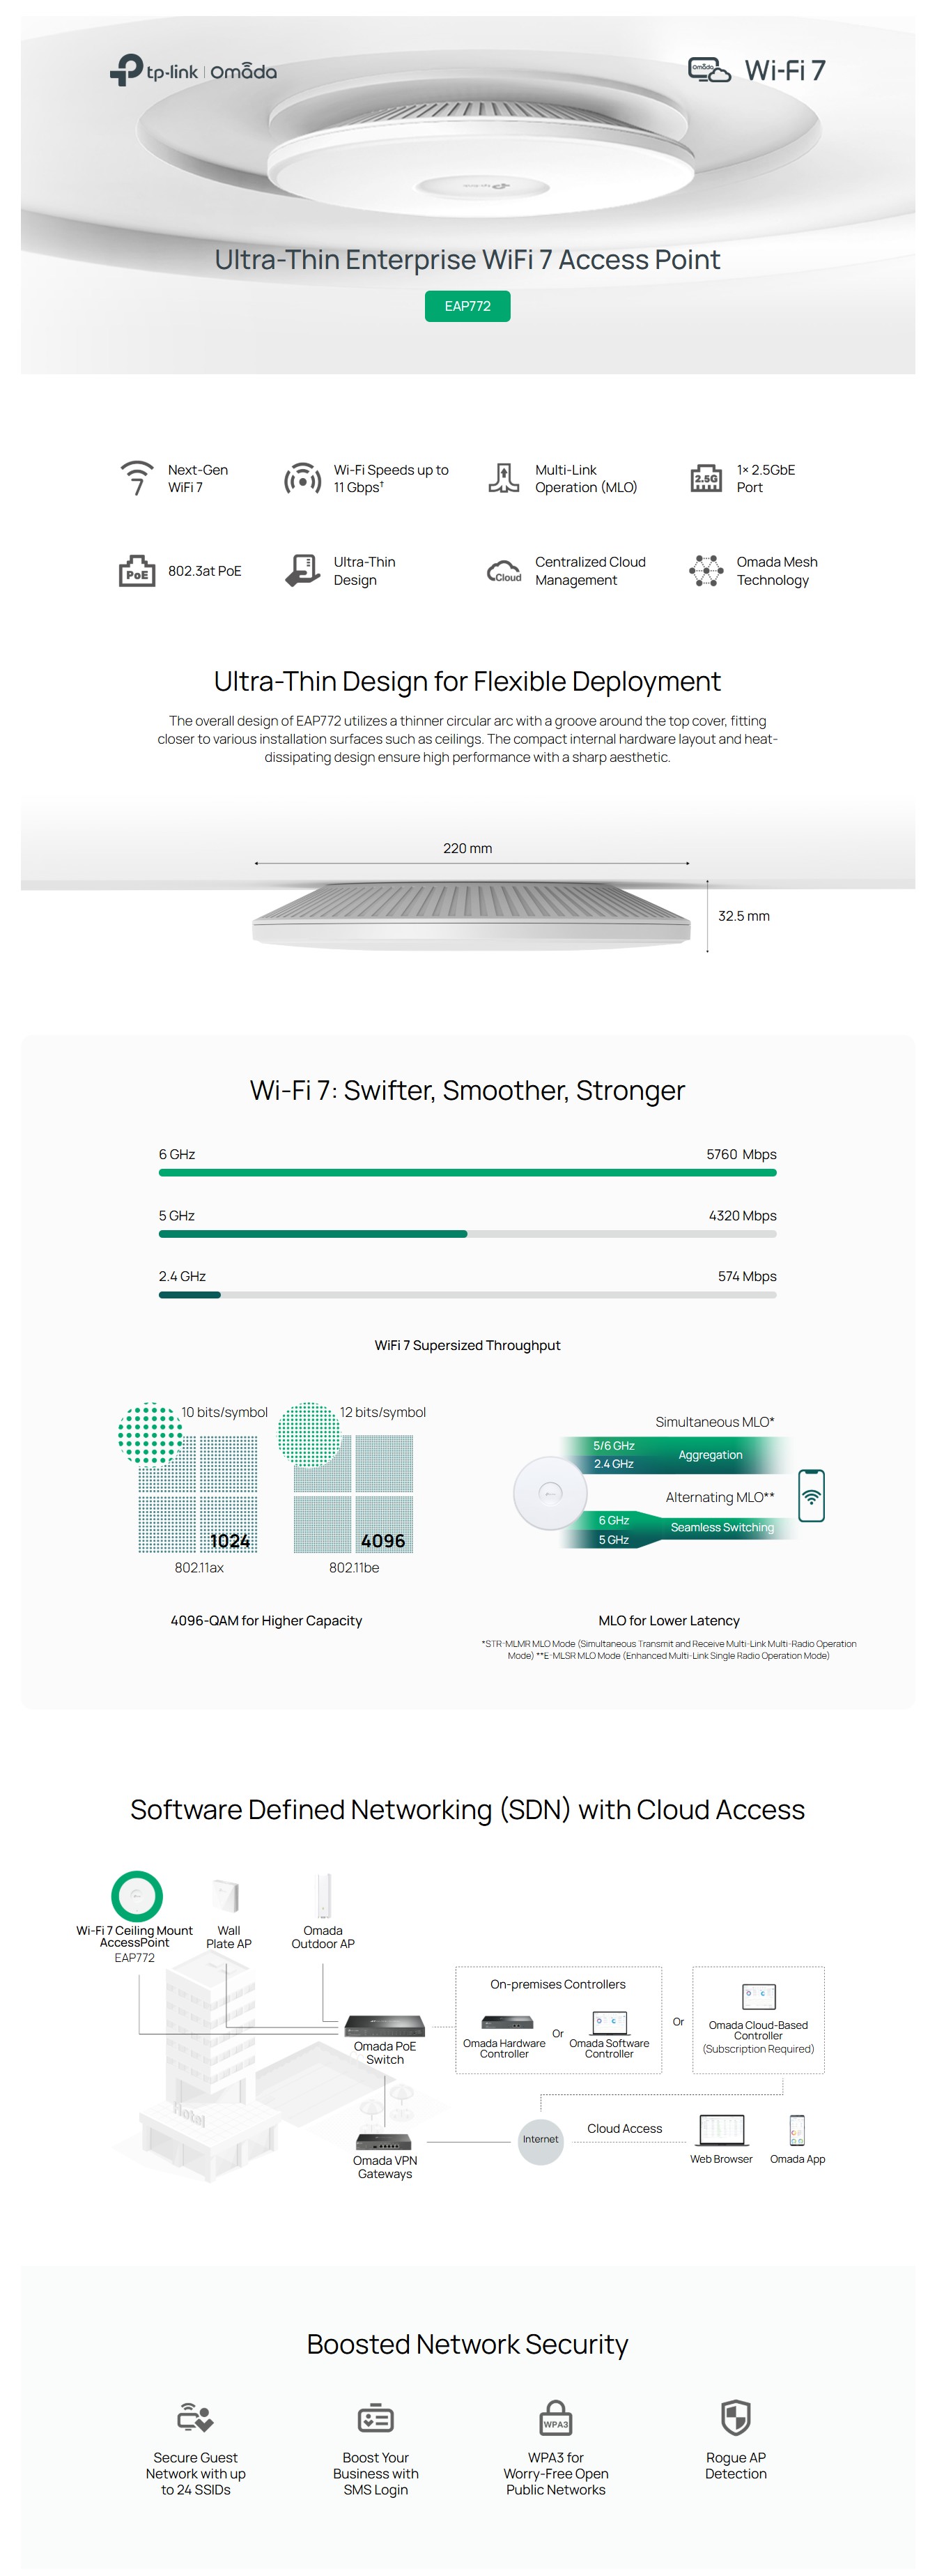Viewport: 944px width, 2576px height.
Task: Click the Ultra-Thin Design icon
Action: 303,570
